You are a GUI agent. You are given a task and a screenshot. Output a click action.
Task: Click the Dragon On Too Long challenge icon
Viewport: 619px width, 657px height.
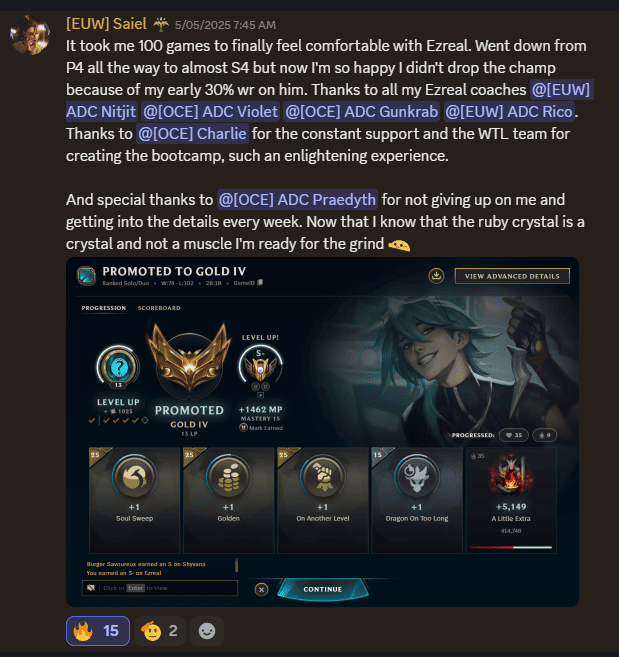coord(417,477)
